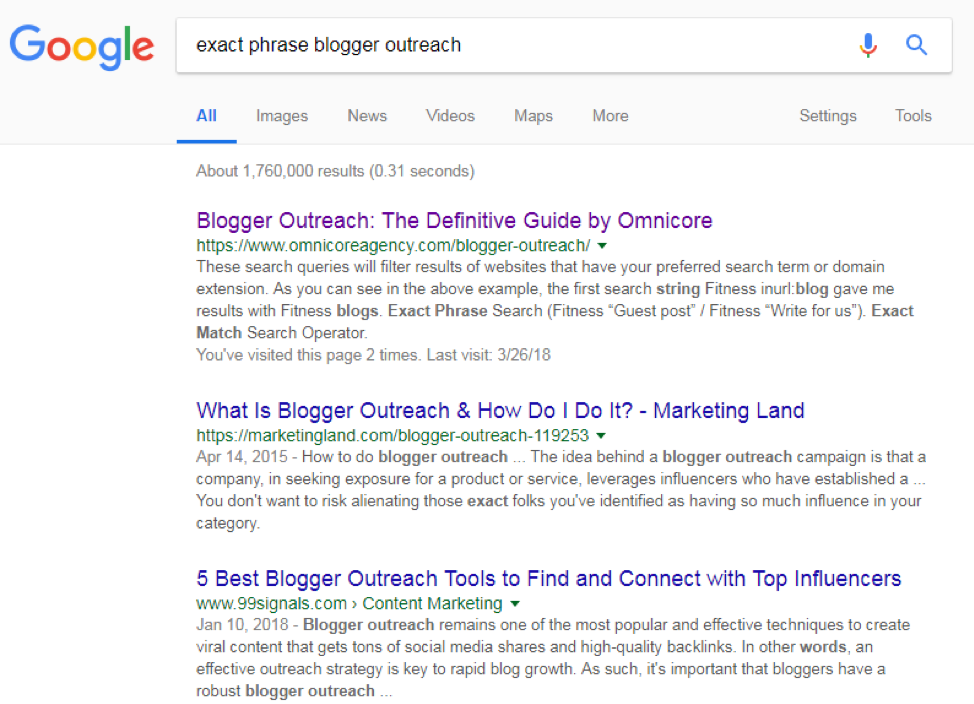Select the All results tab
Image resolution: width=974 pixels, height=704 pixels.
(x=206, y=116)
